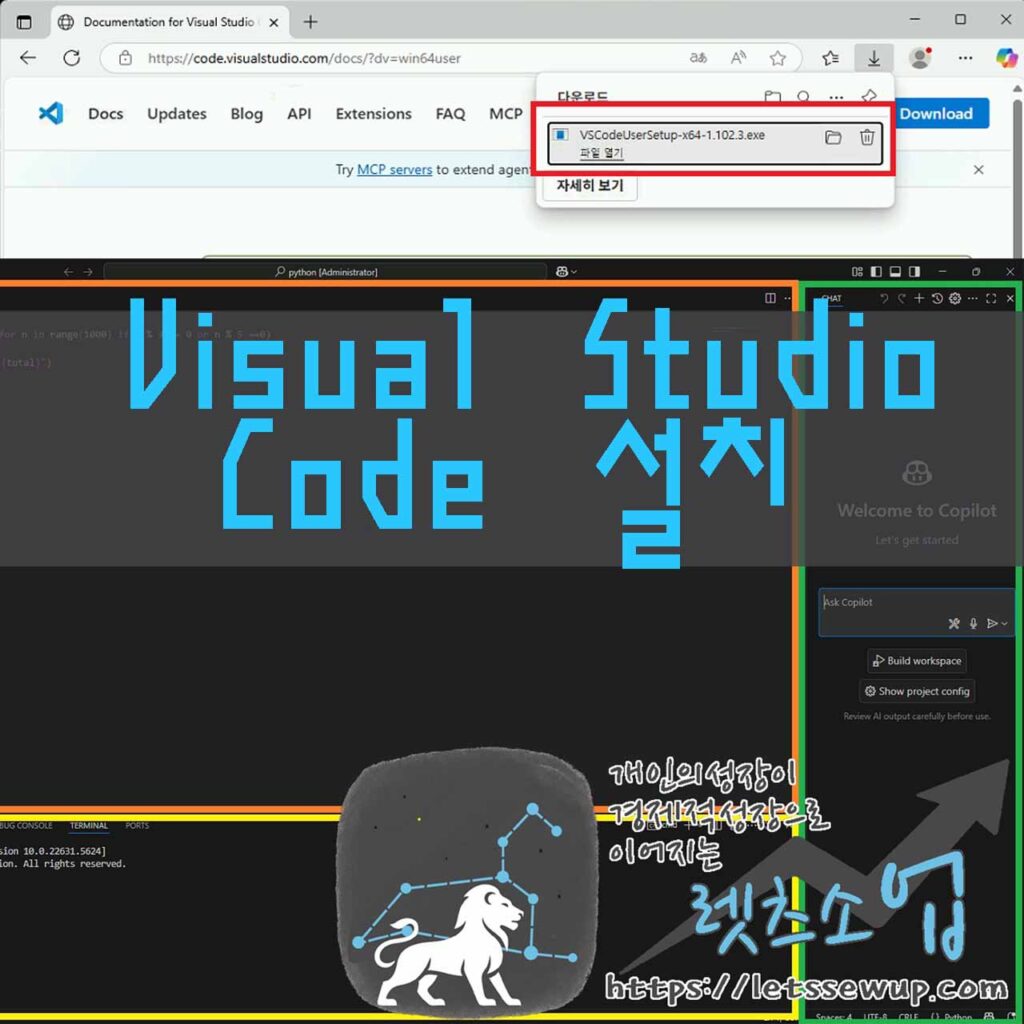
Task: Maximize the Copilot chat panel
Action: pos(991,298)
